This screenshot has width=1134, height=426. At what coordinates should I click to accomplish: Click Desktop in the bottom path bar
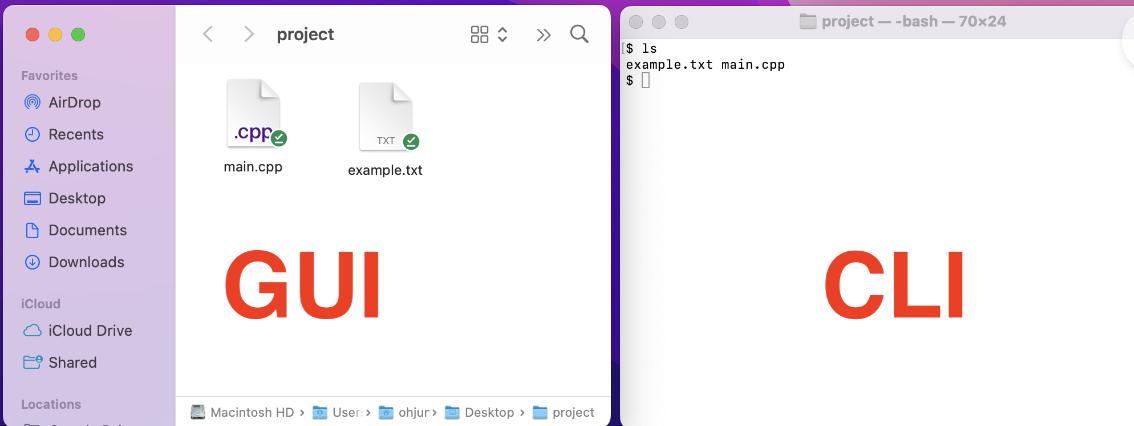pos(480,412)
